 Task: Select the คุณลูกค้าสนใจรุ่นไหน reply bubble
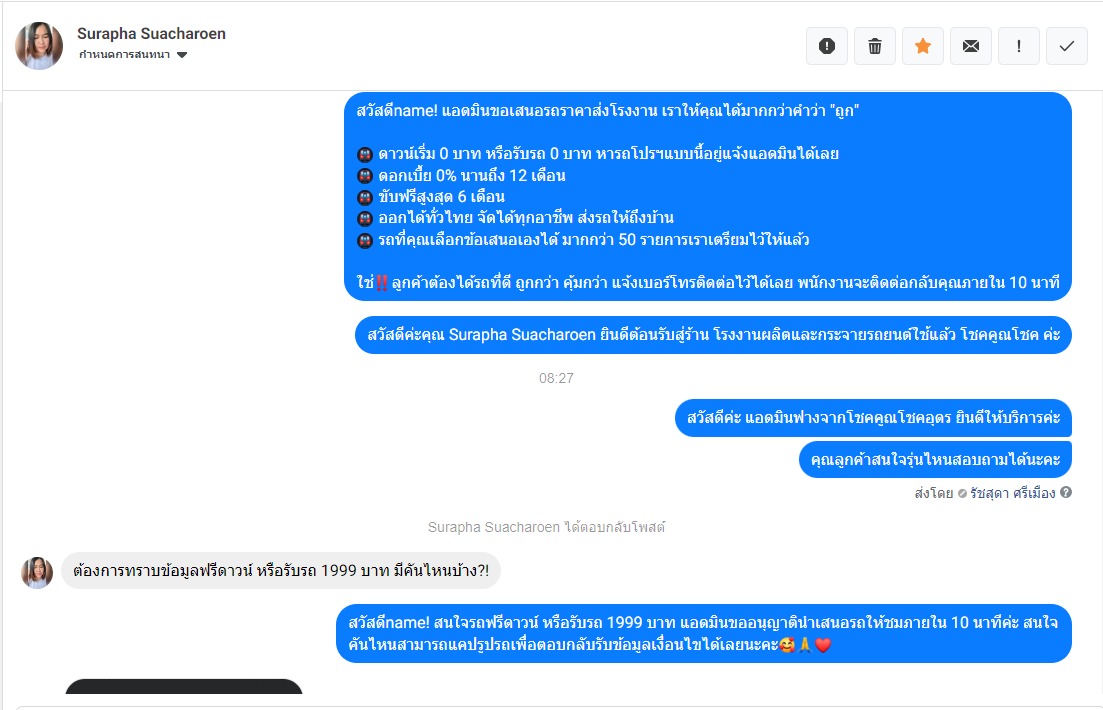click(x=935, y=459)
